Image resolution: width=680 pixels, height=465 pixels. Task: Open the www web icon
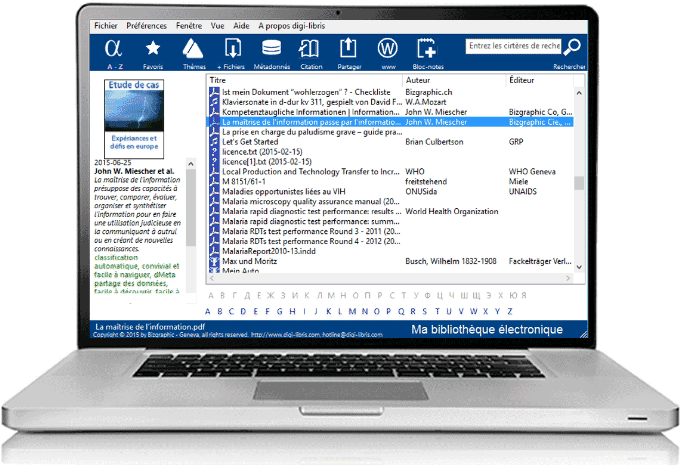pos(387,48)
